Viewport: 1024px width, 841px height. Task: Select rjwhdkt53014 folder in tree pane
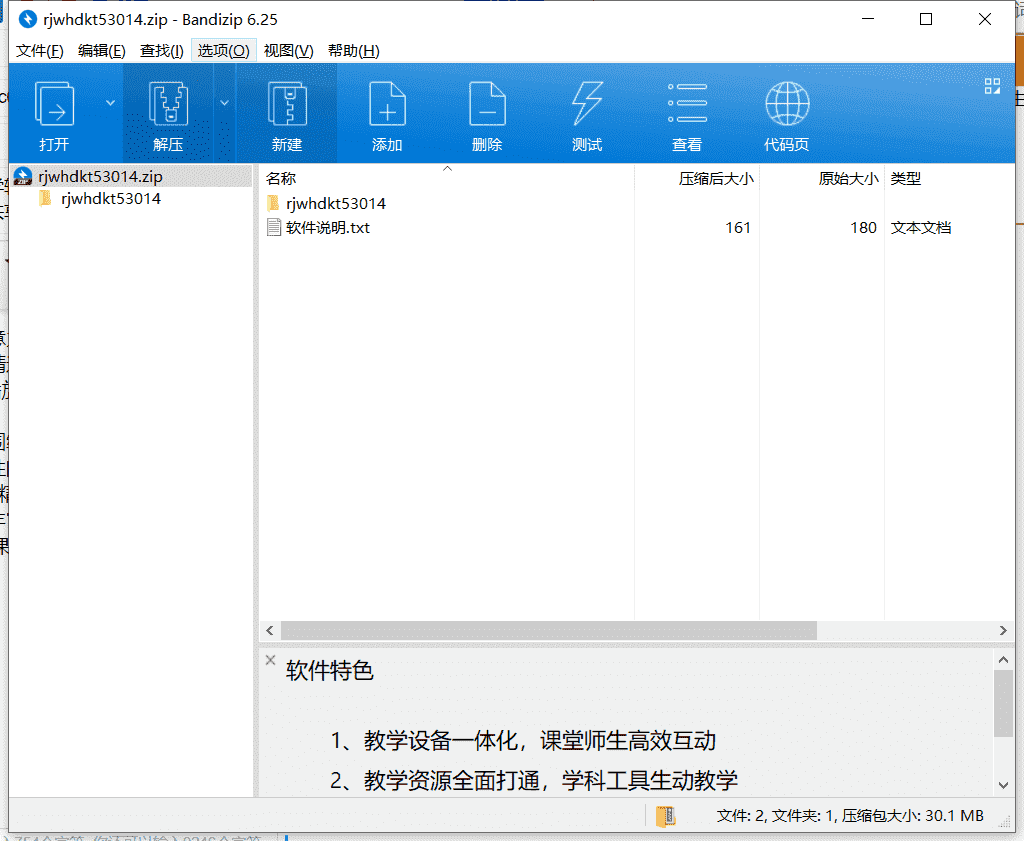pyautogui.click(x=111, y=198)
